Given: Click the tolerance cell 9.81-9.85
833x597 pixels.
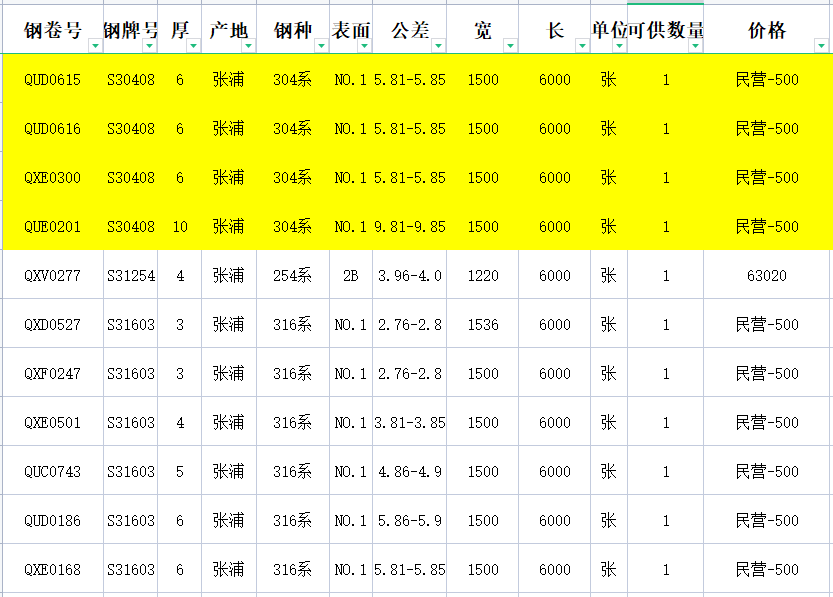Looking at the screenshot, I should 410,227.
